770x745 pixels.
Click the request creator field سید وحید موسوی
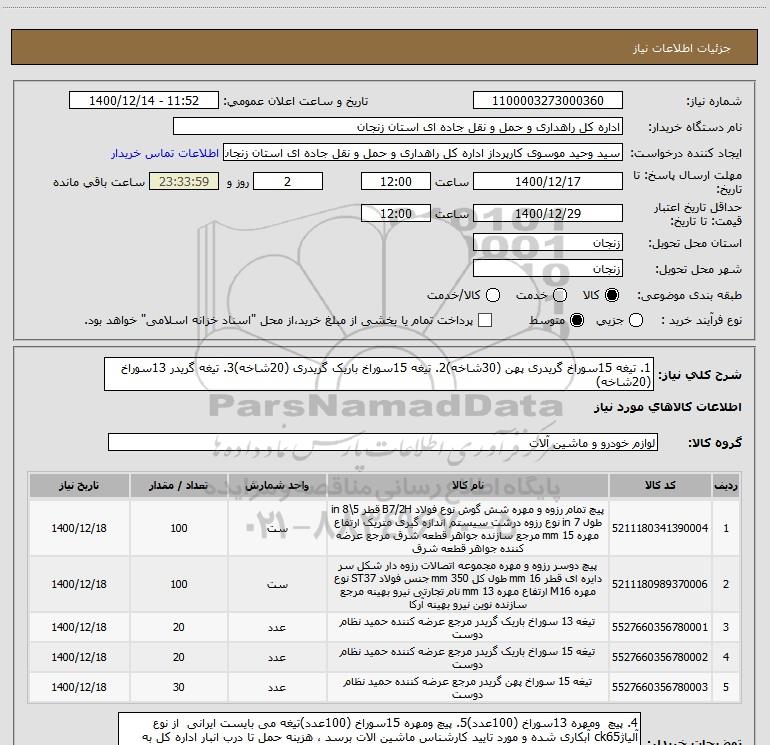(x=423, y=153)
